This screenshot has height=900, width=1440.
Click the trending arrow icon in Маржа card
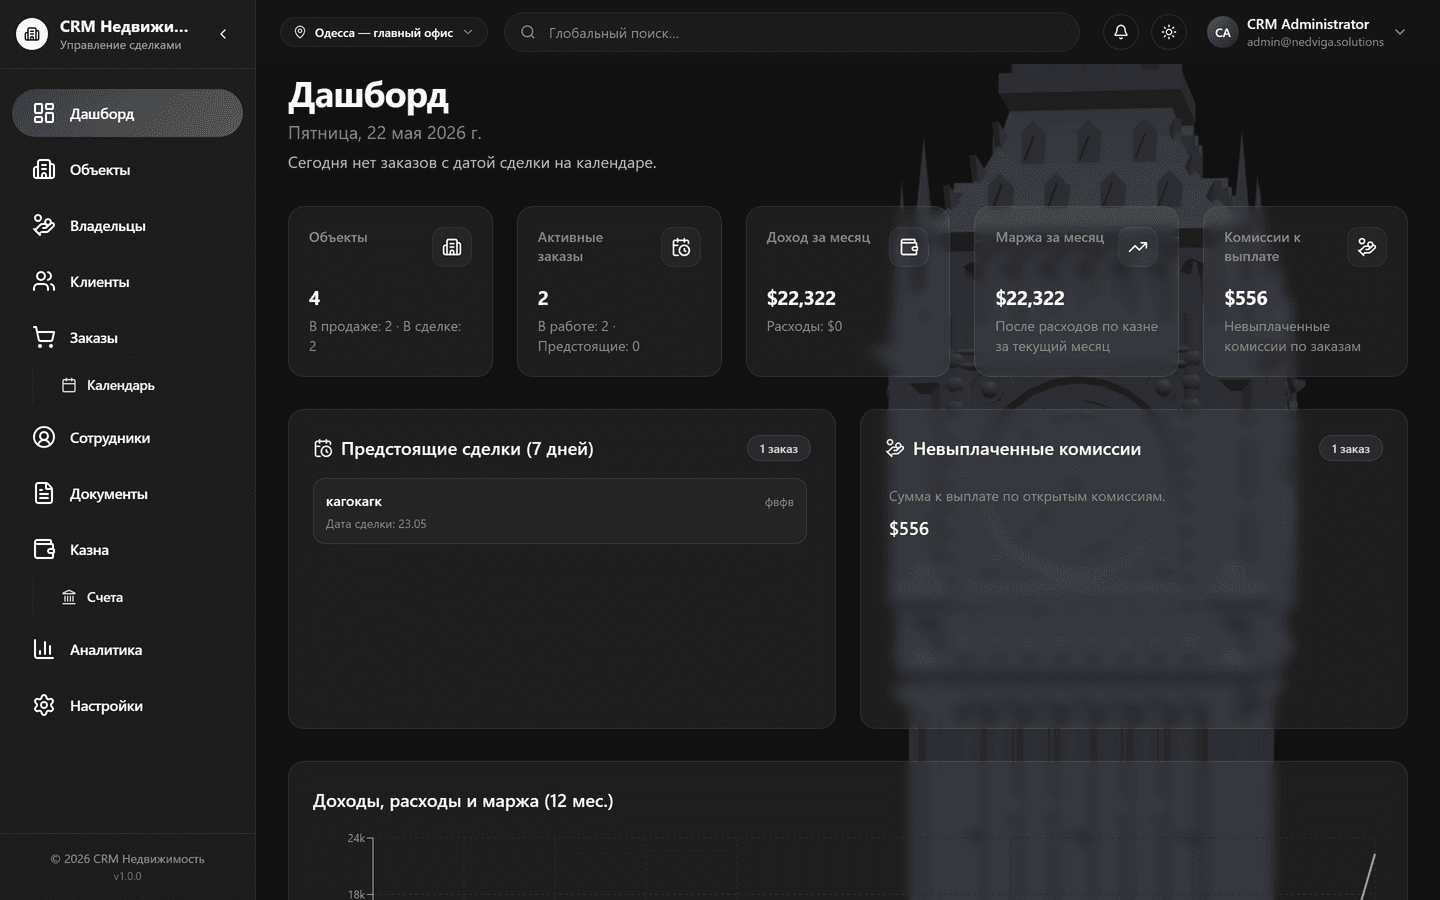1138,247
